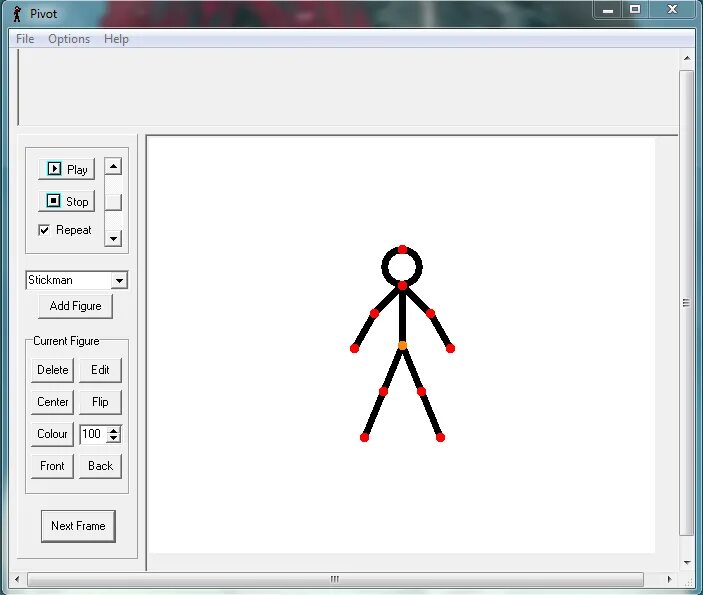Open the Options menu

[x=69, y=39]
